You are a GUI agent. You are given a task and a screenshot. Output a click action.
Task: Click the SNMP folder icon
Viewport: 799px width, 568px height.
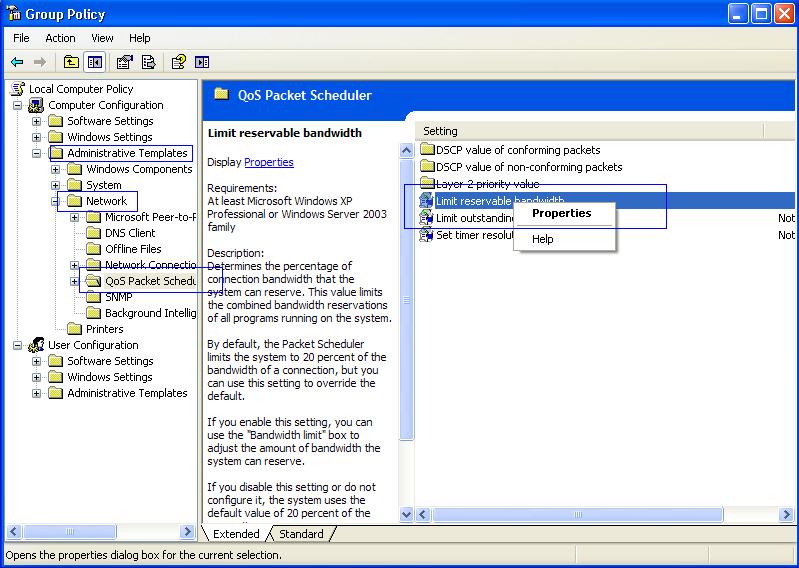point(93,297)
